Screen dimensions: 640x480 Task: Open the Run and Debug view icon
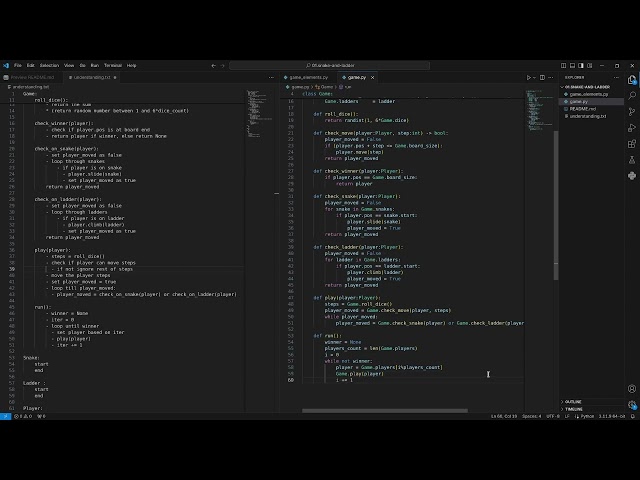click(632, 128)
